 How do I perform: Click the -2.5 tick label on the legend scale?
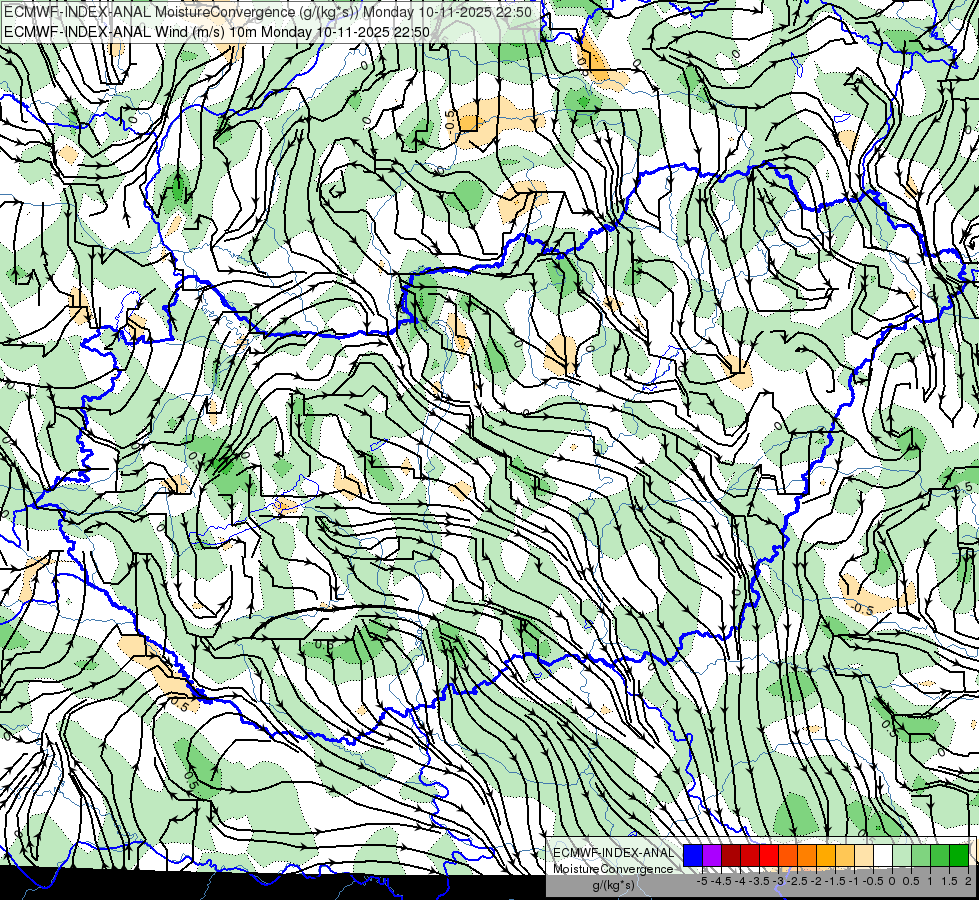pyautogui.click(x=797, y=881)
